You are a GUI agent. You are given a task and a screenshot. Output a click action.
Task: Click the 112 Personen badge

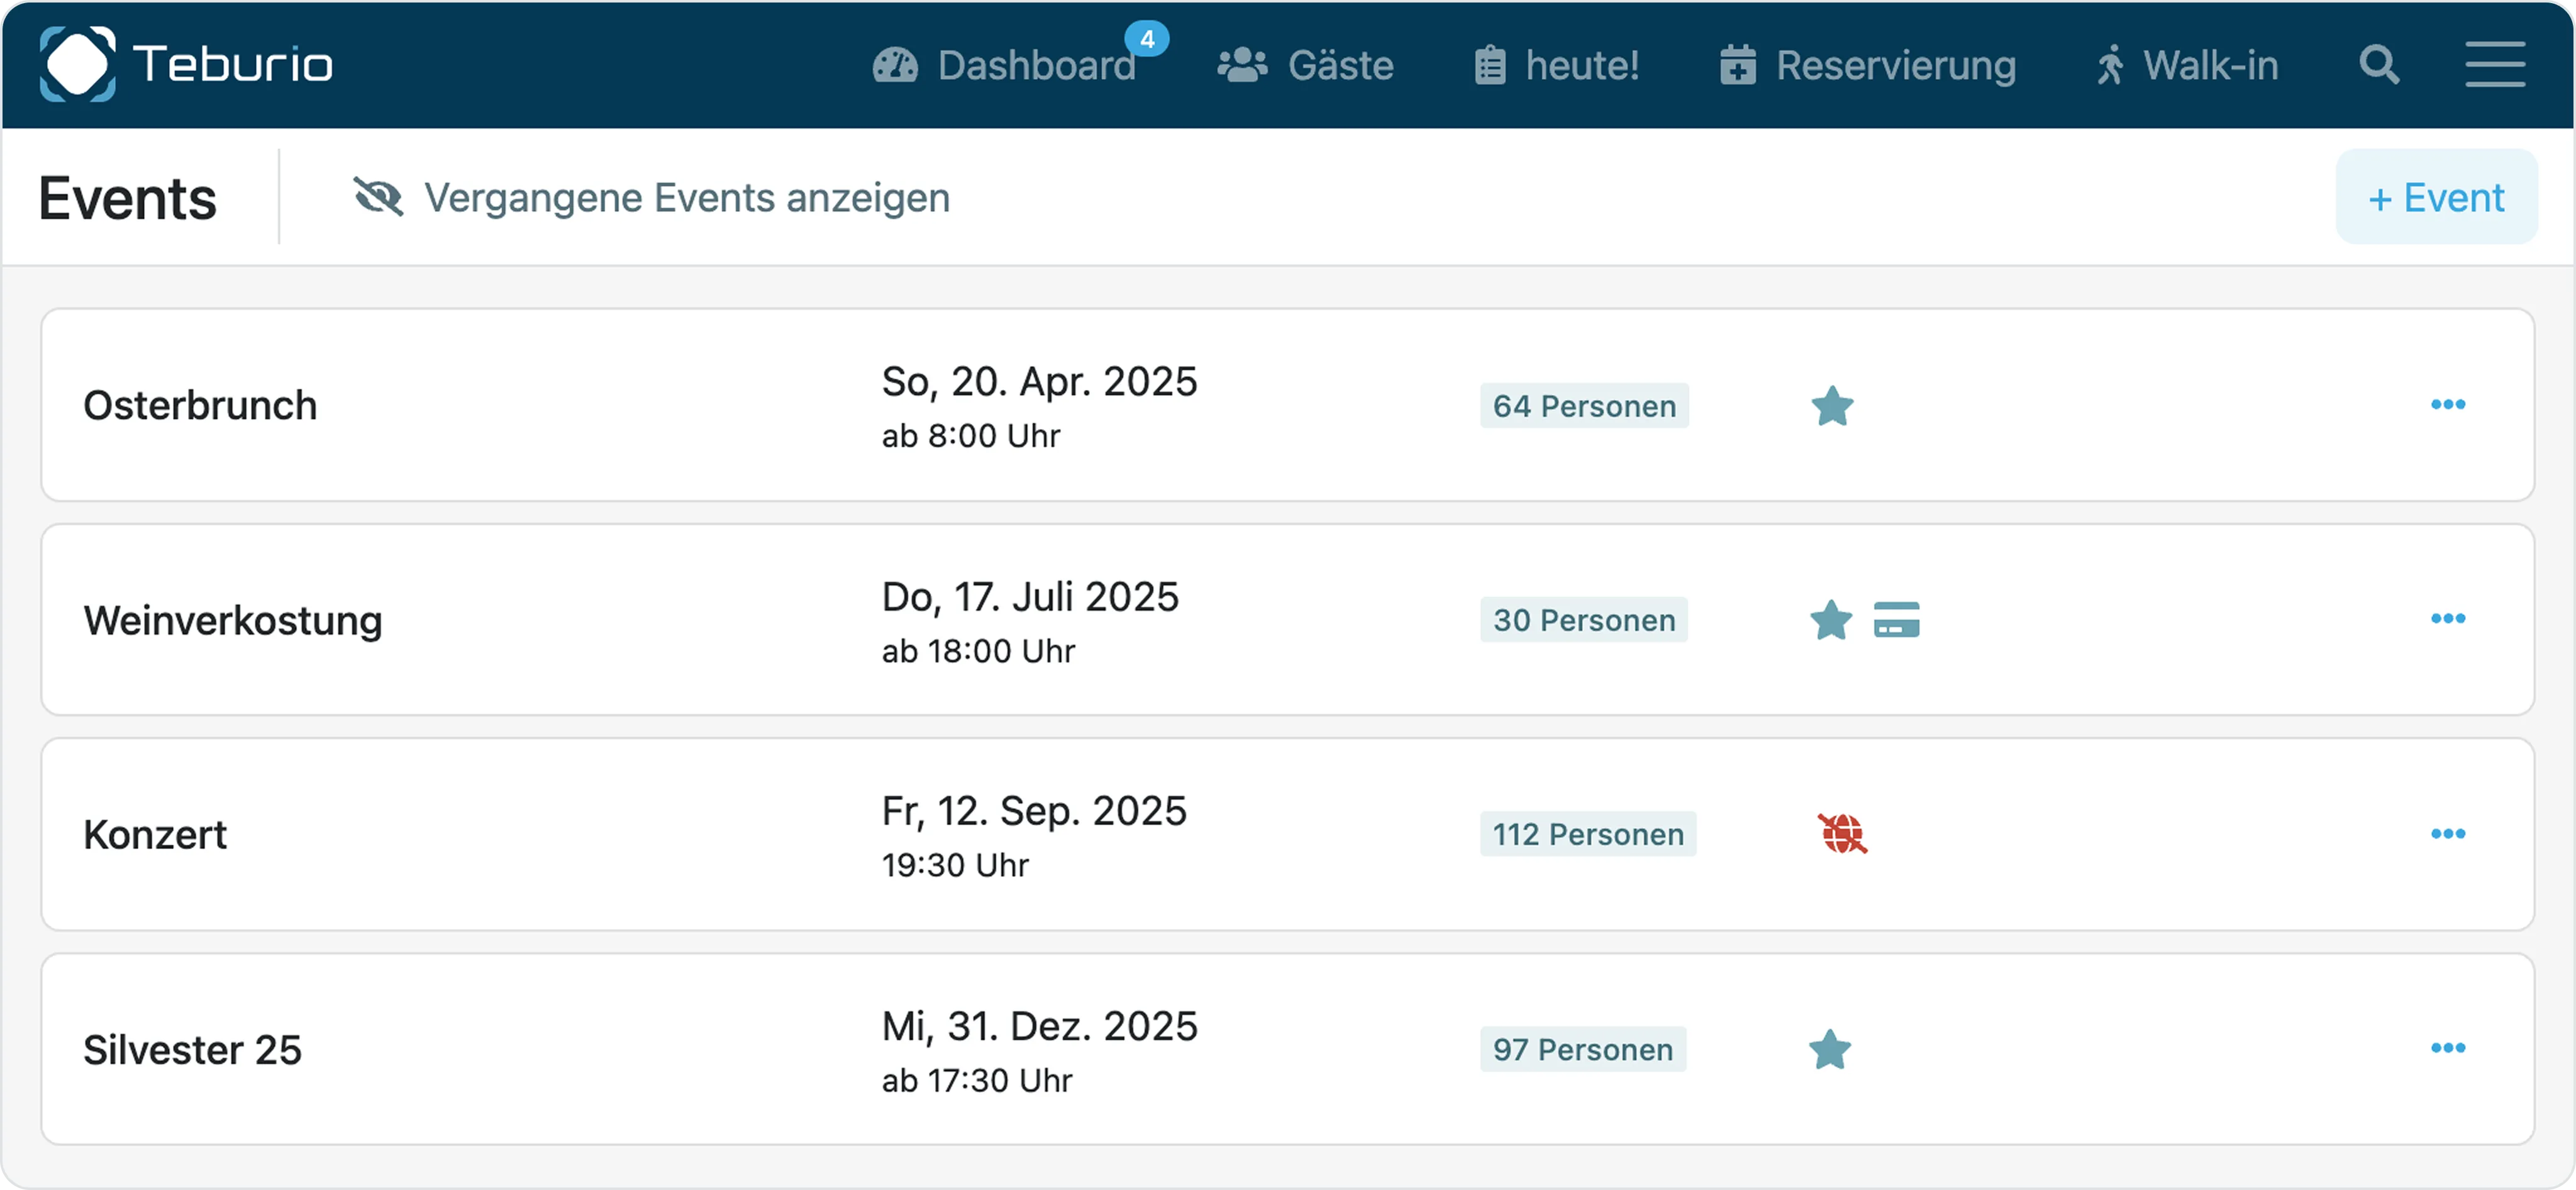(1588, 833)
